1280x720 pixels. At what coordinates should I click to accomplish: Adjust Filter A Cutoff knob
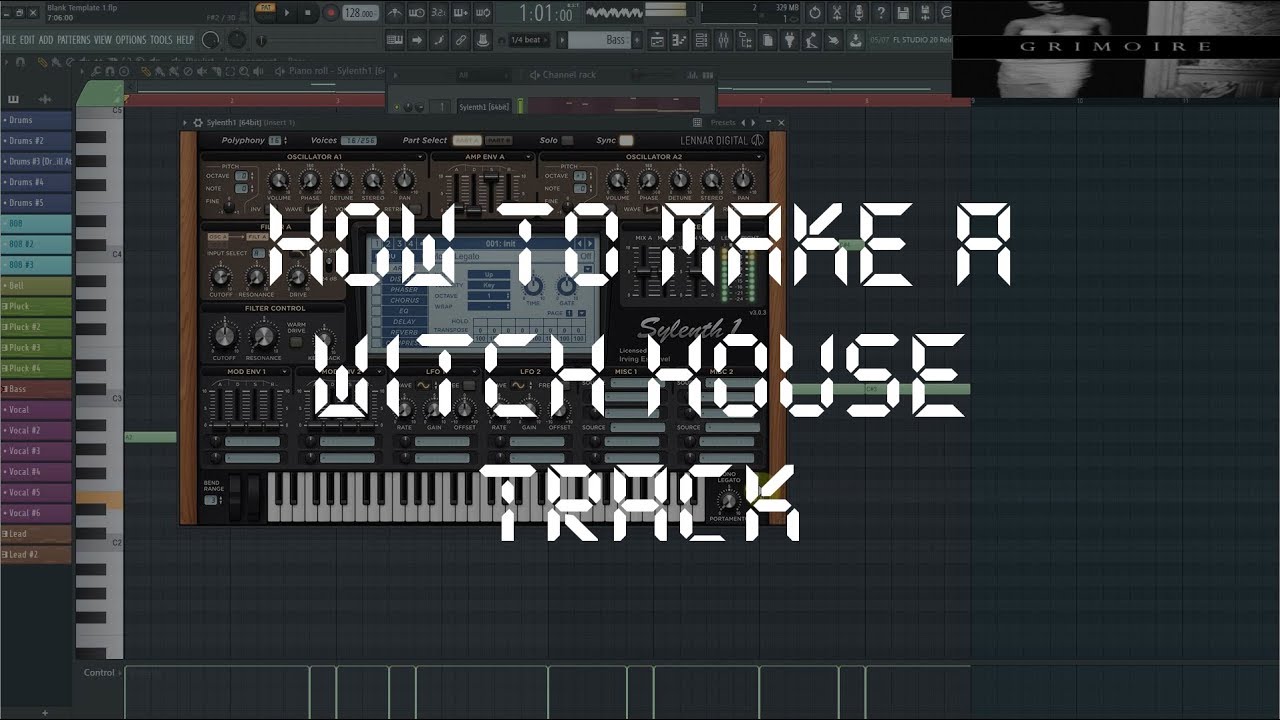coord(220,277)
